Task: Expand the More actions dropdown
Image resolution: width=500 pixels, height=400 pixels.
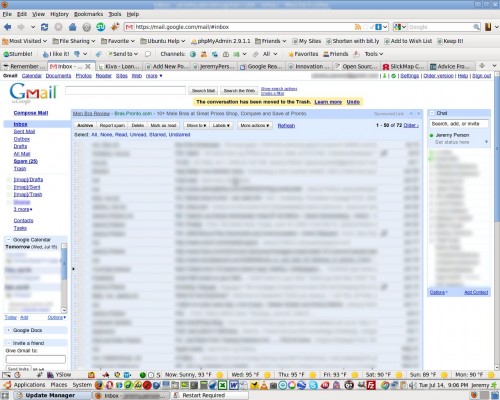Action: [255, 125]
